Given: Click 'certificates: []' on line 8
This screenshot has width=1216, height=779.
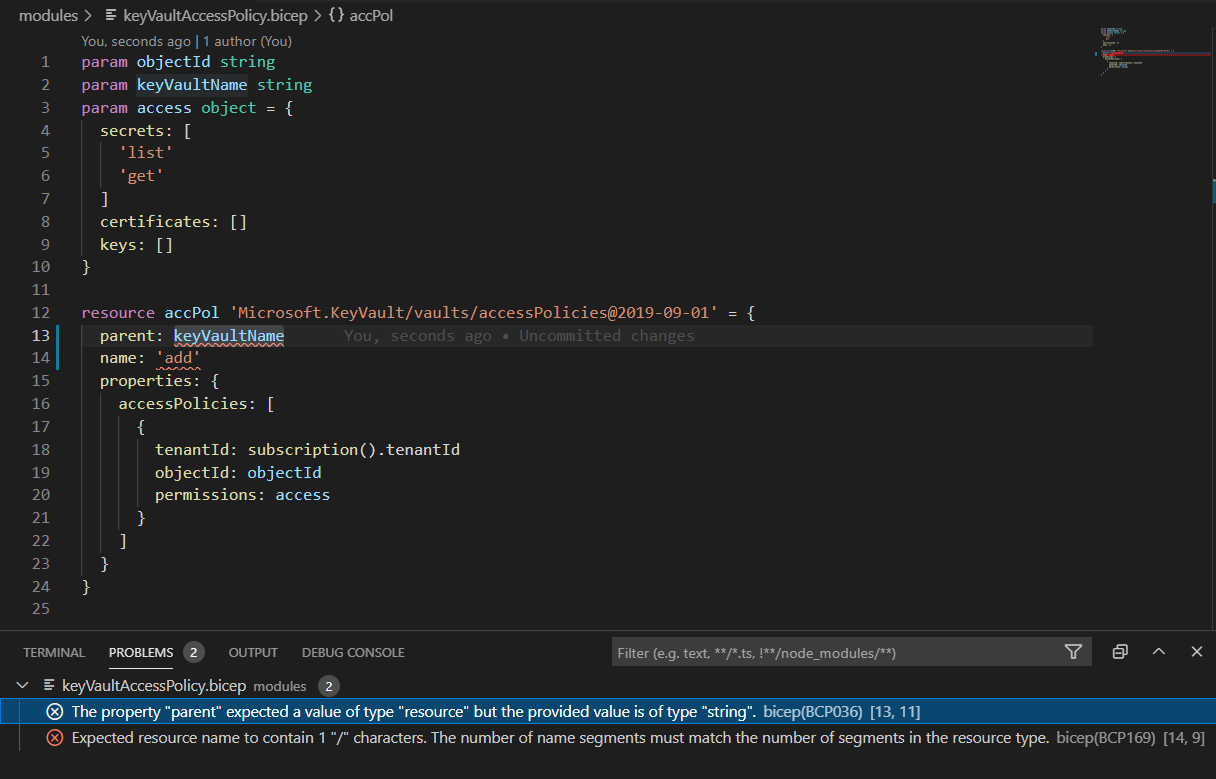Looking at the screenshot, I should pos(173,222).
